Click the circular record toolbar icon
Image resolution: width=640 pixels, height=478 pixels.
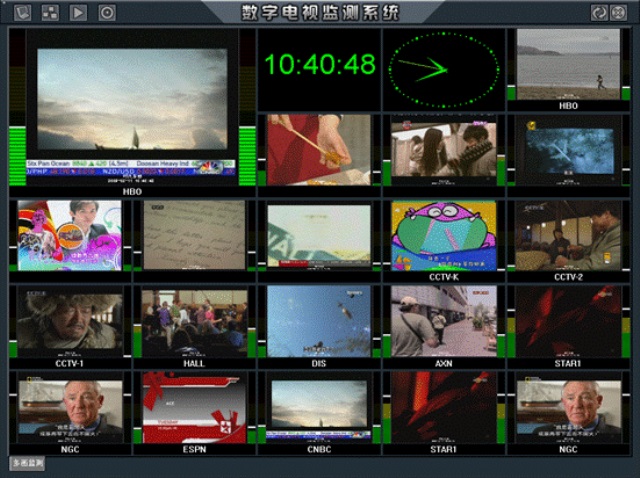107,13
